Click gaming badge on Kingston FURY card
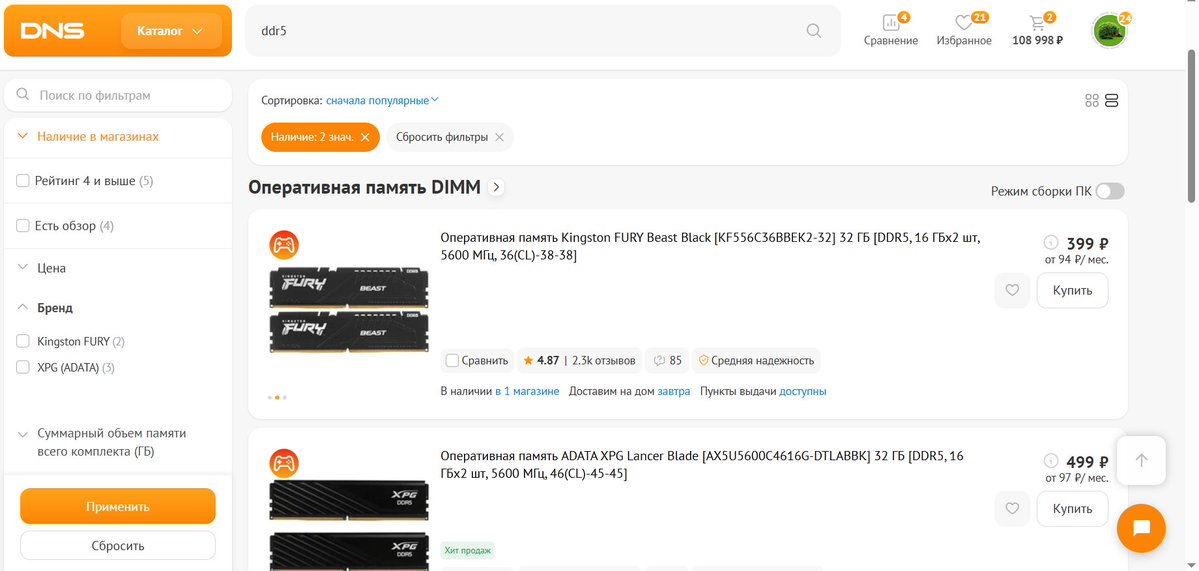The image size is (1199, 571). (284, 245)
